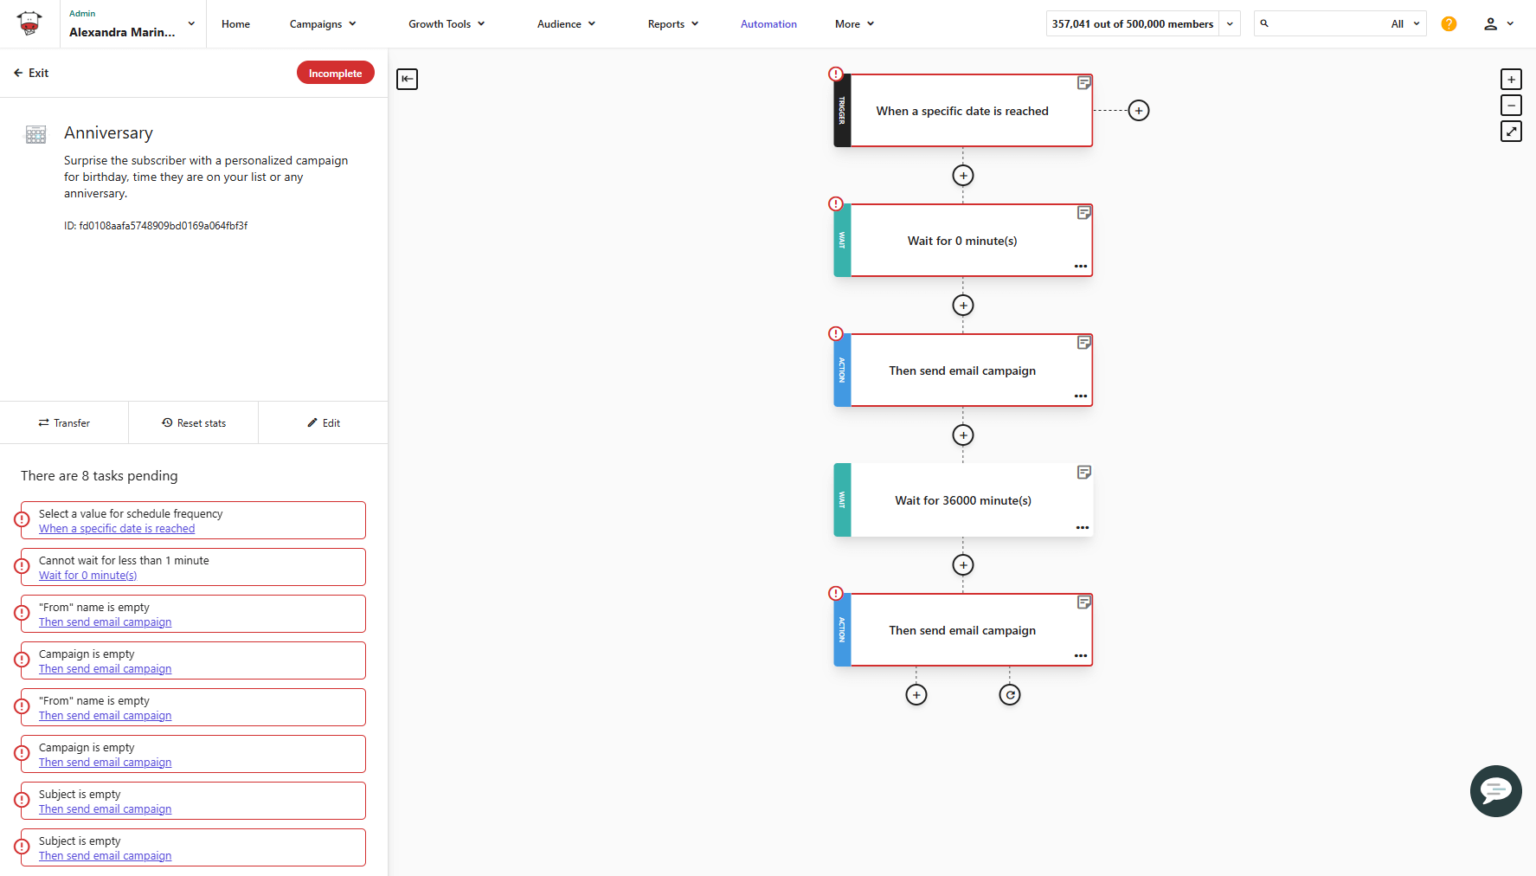
Task: Open more options on the last send email step
Action: (1080, 655)
